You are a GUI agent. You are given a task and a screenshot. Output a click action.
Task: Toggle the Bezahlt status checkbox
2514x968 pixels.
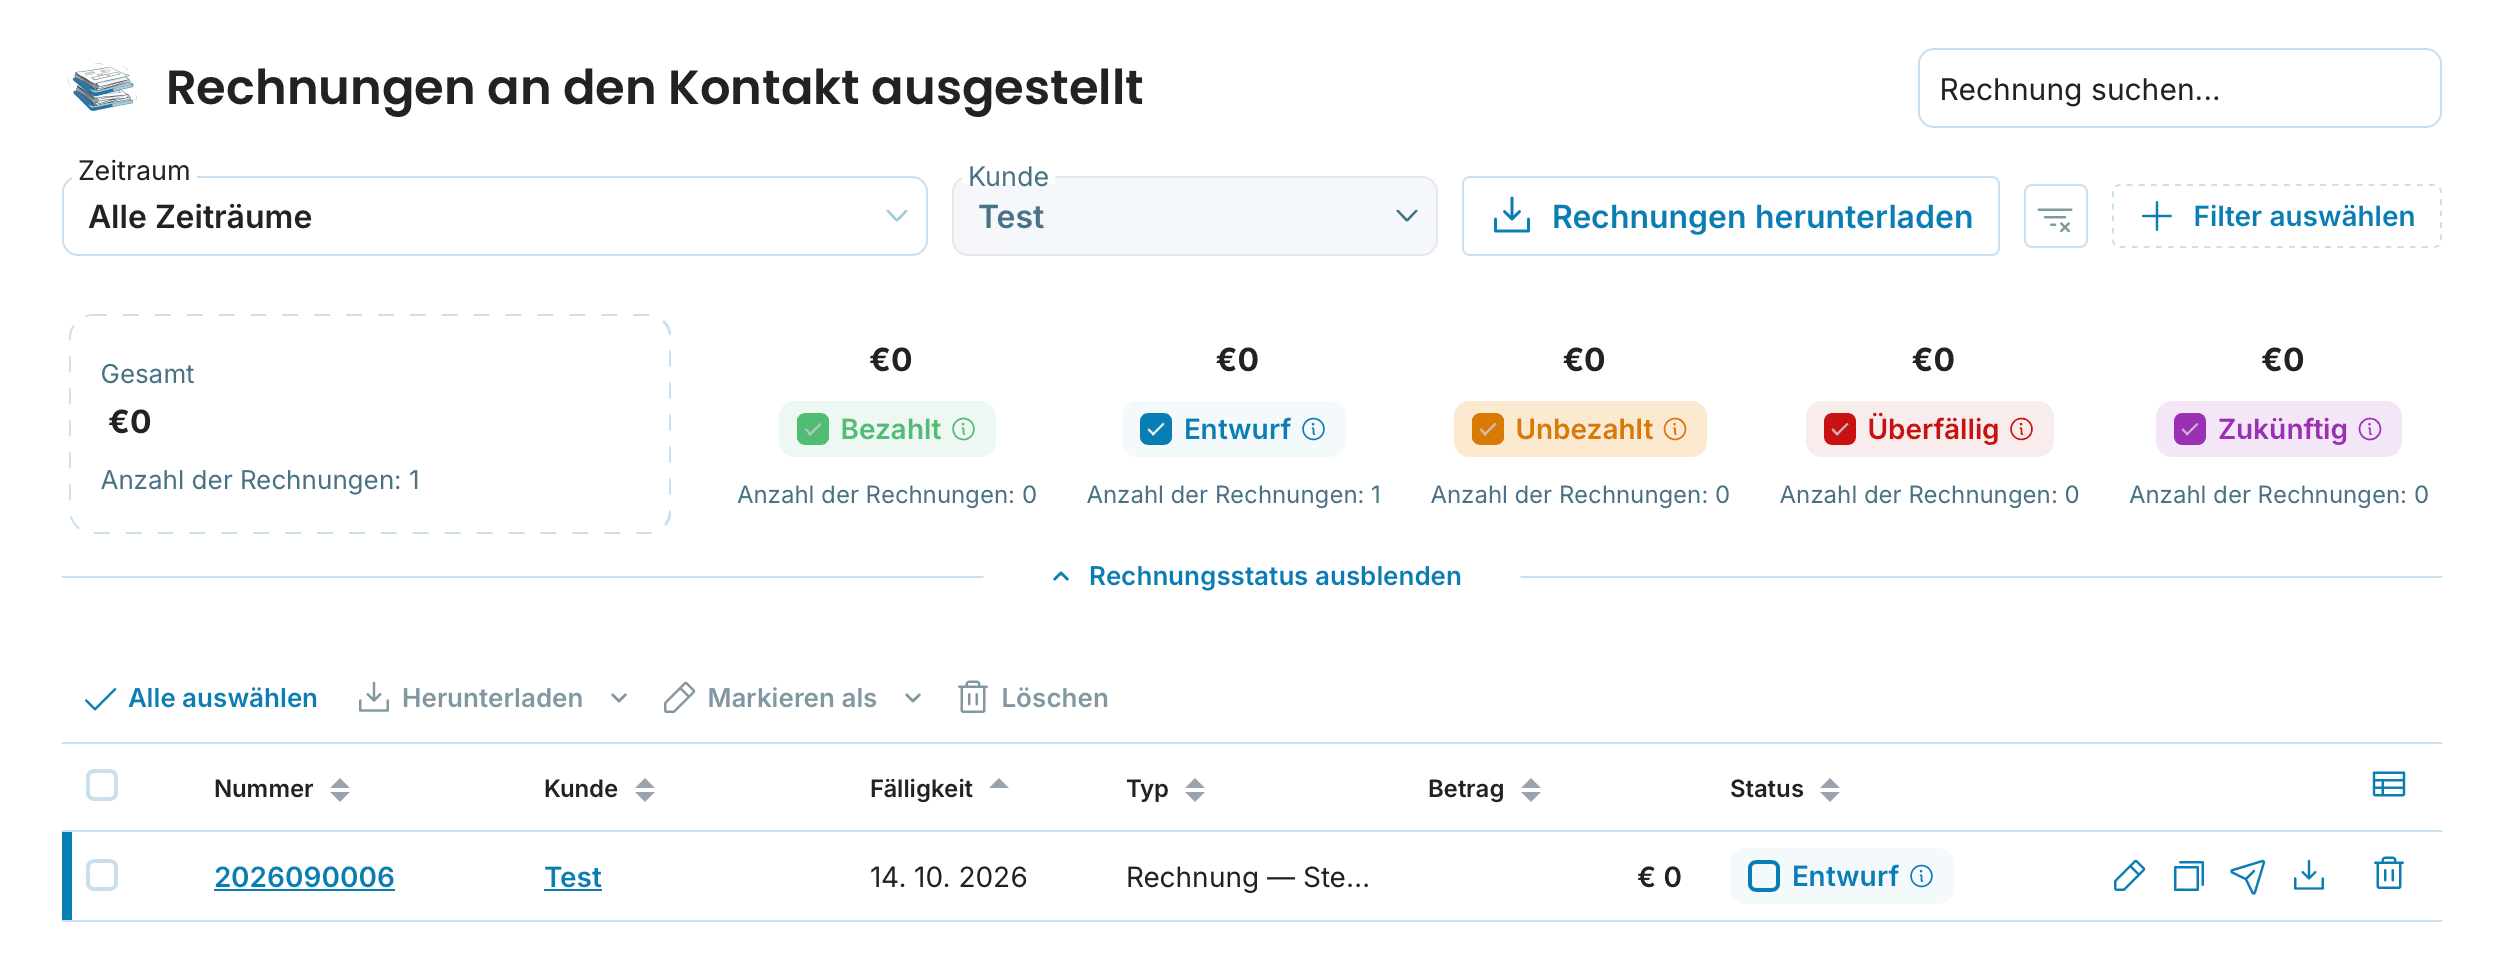pos(813,429)
